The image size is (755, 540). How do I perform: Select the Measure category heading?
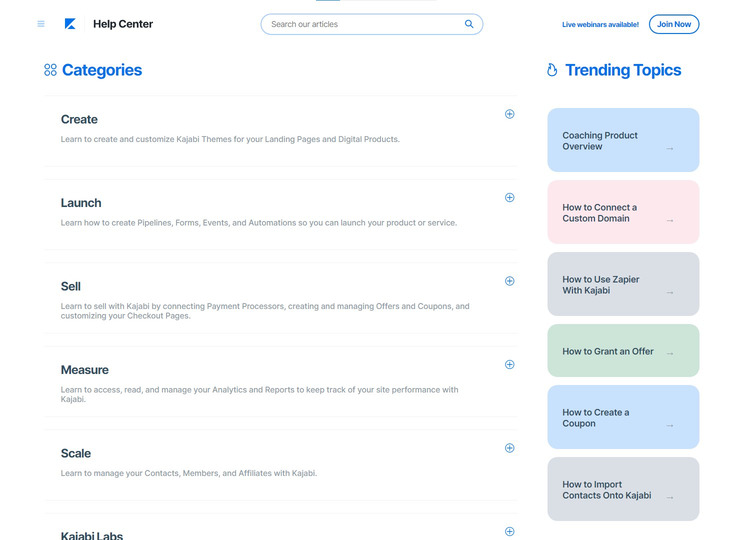coord(85,370)
